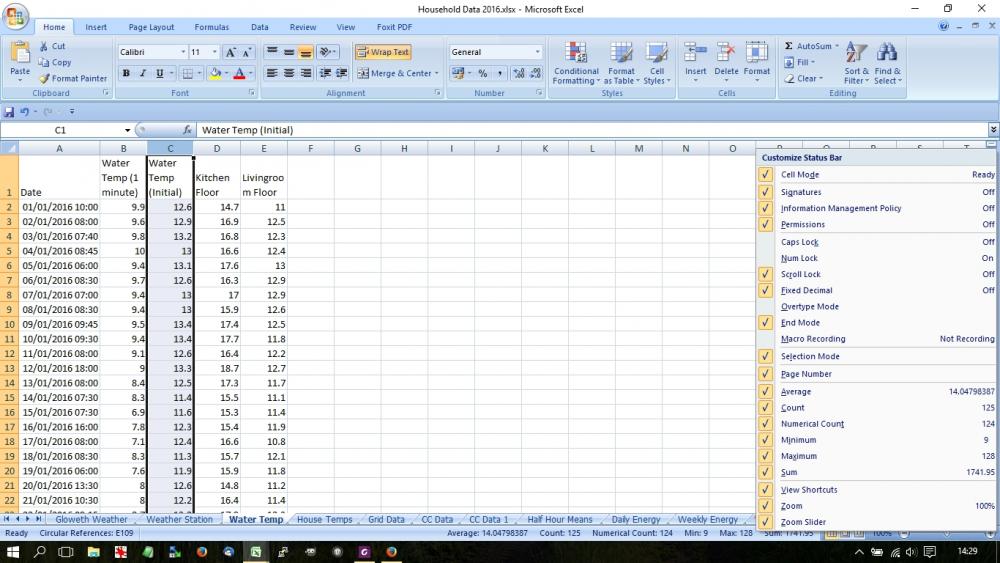Align text to the right

[305, 73]
